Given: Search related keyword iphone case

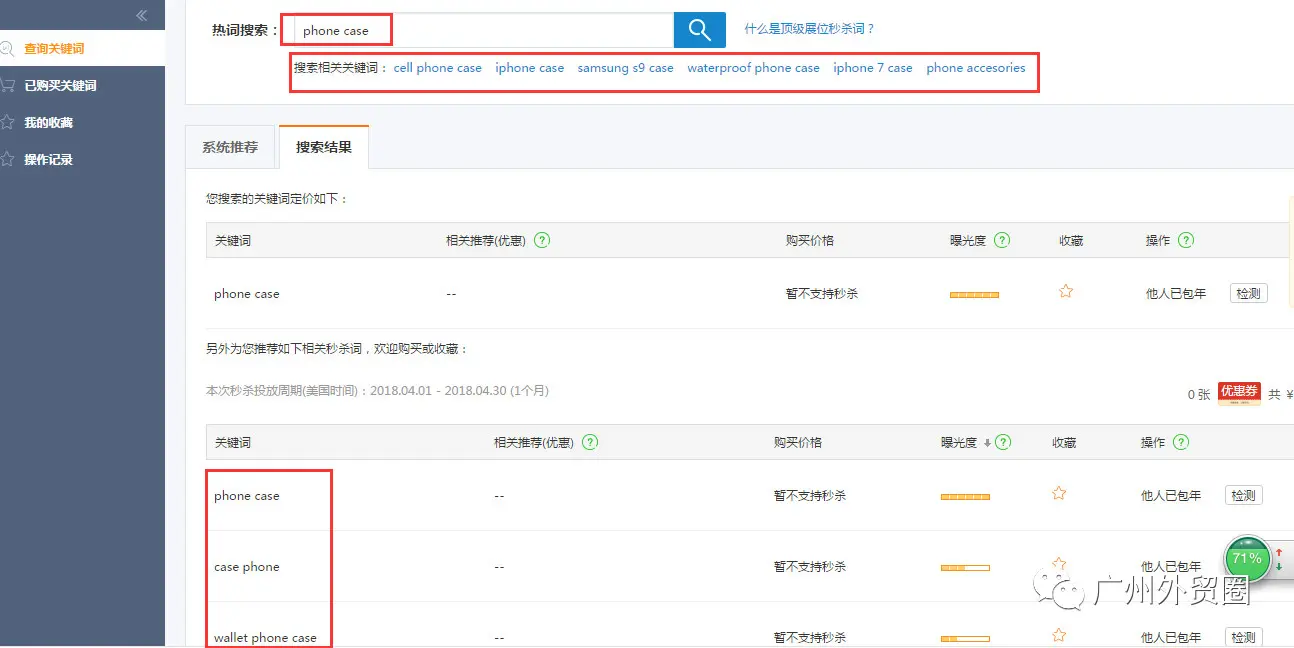Looking at the screenshot, I should pos(530,68).
